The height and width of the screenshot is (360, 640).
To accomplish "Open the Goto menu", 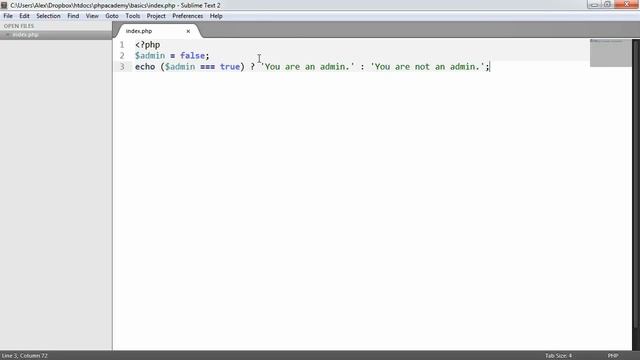I will [x=112, y=16].
